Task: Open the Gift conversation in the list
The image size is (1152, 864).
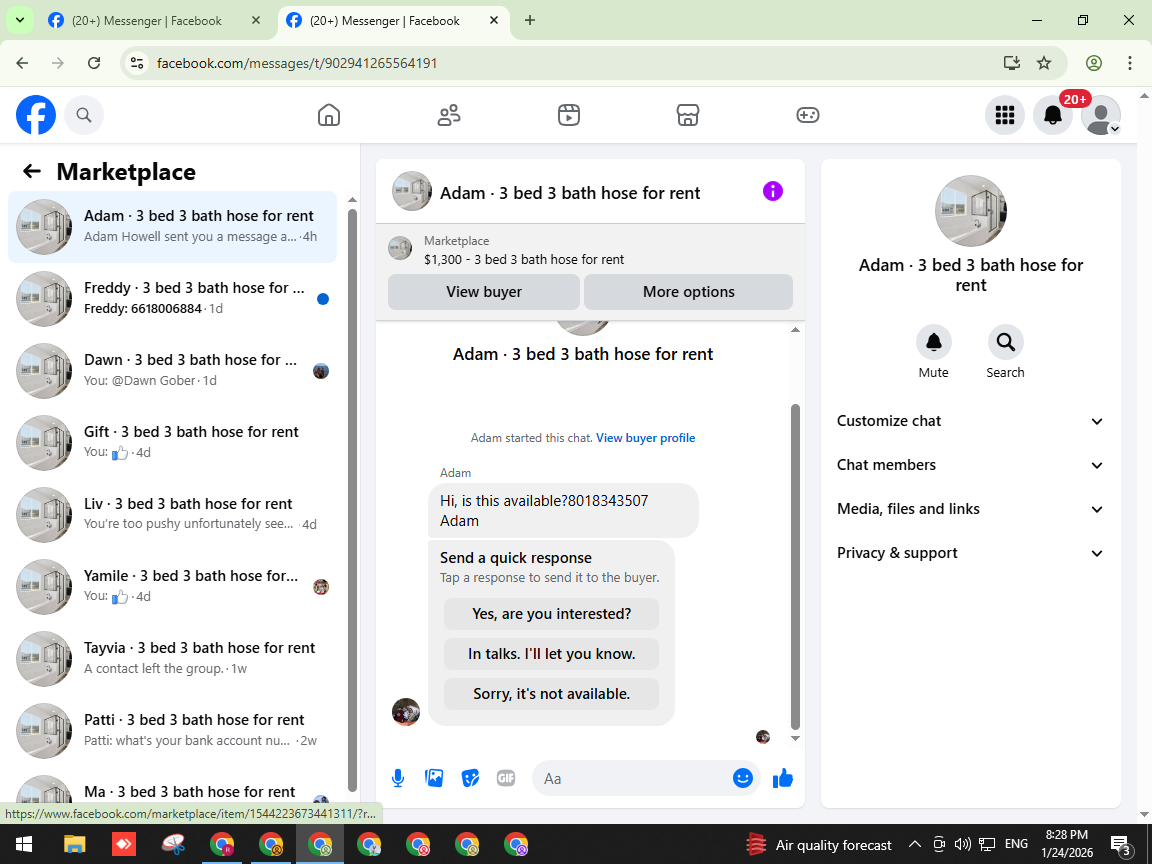Action: click(173, 442)
